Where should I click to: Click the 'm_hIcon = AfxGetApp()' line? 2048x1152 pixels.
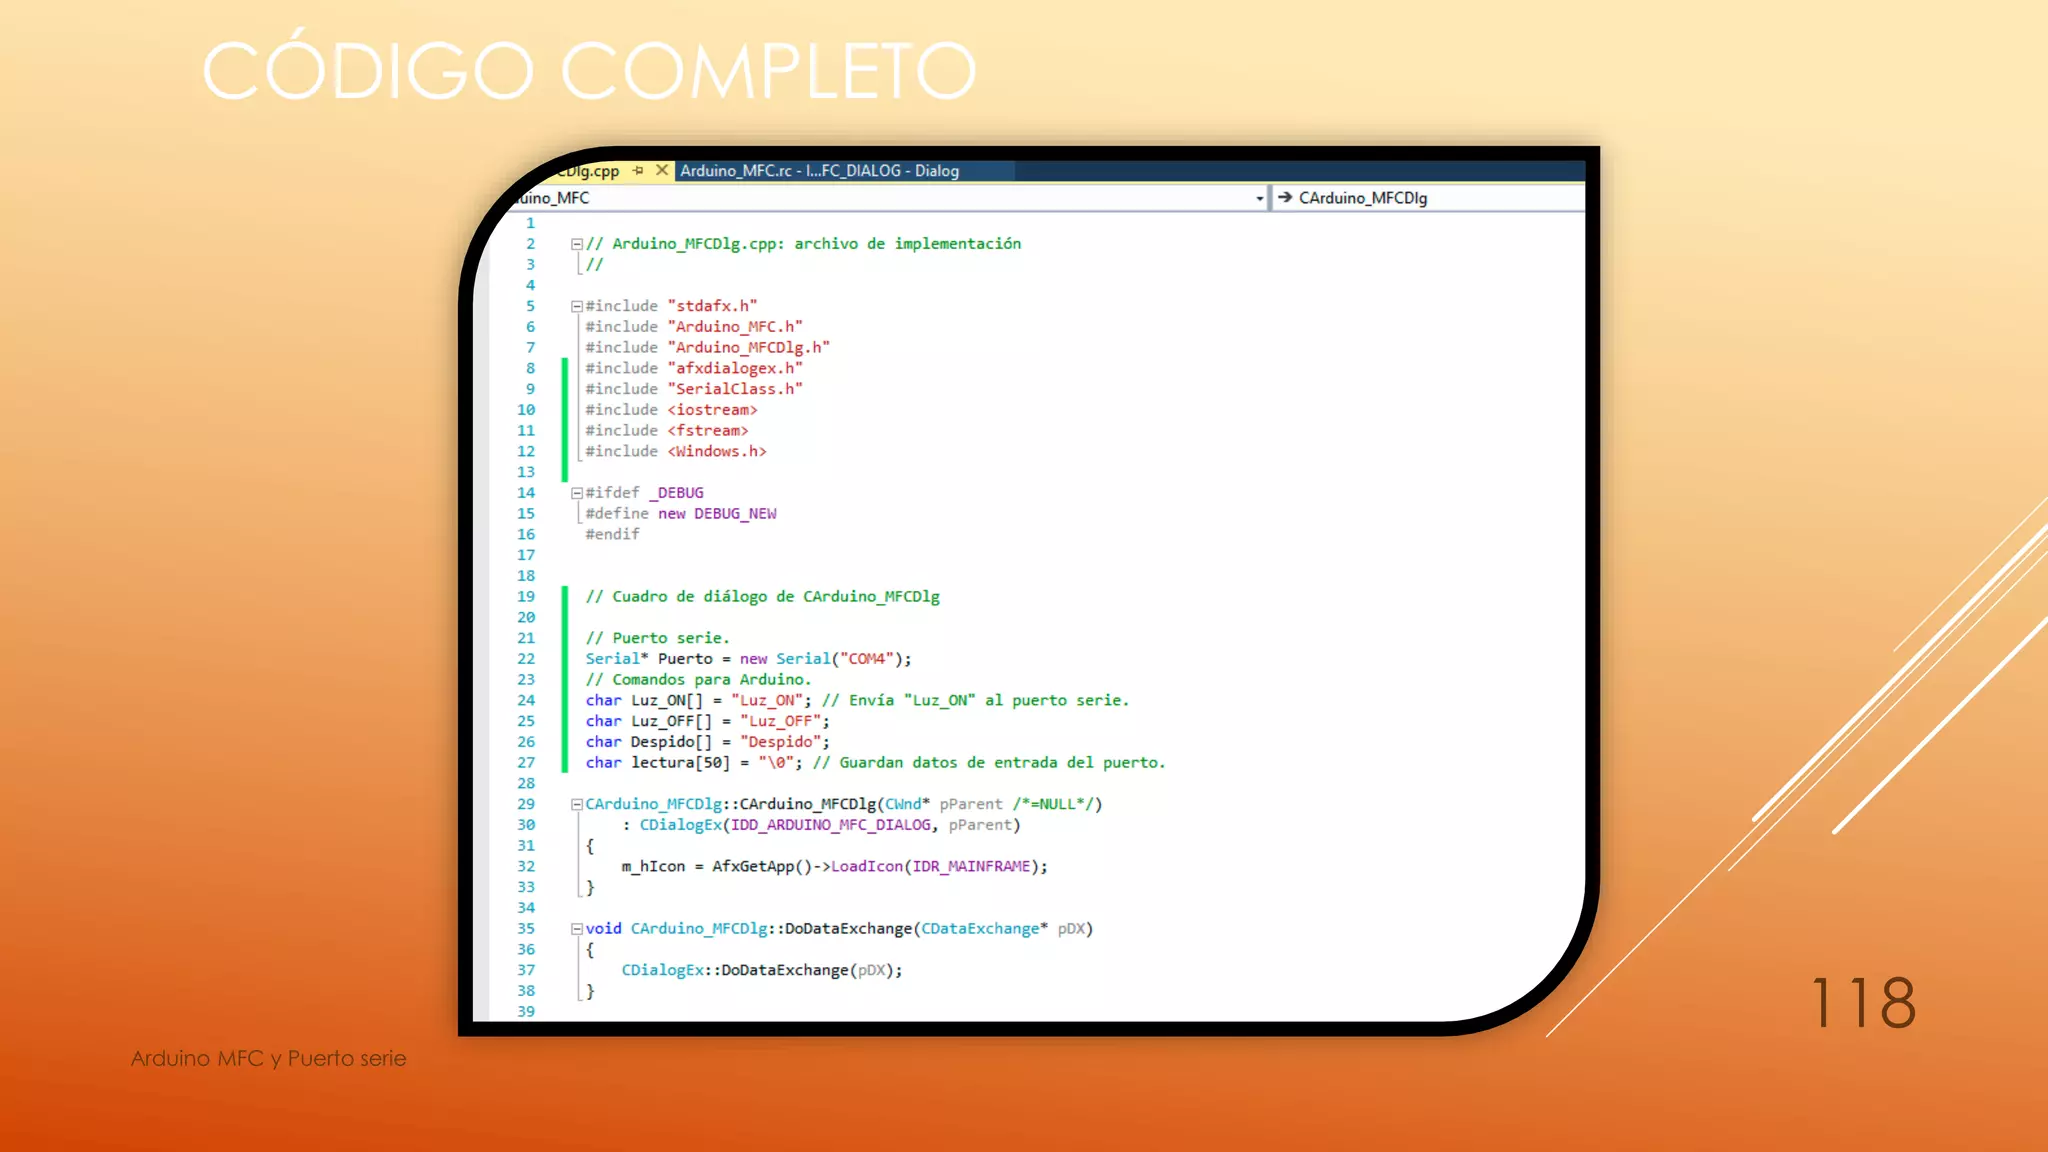tap(834, 867)
